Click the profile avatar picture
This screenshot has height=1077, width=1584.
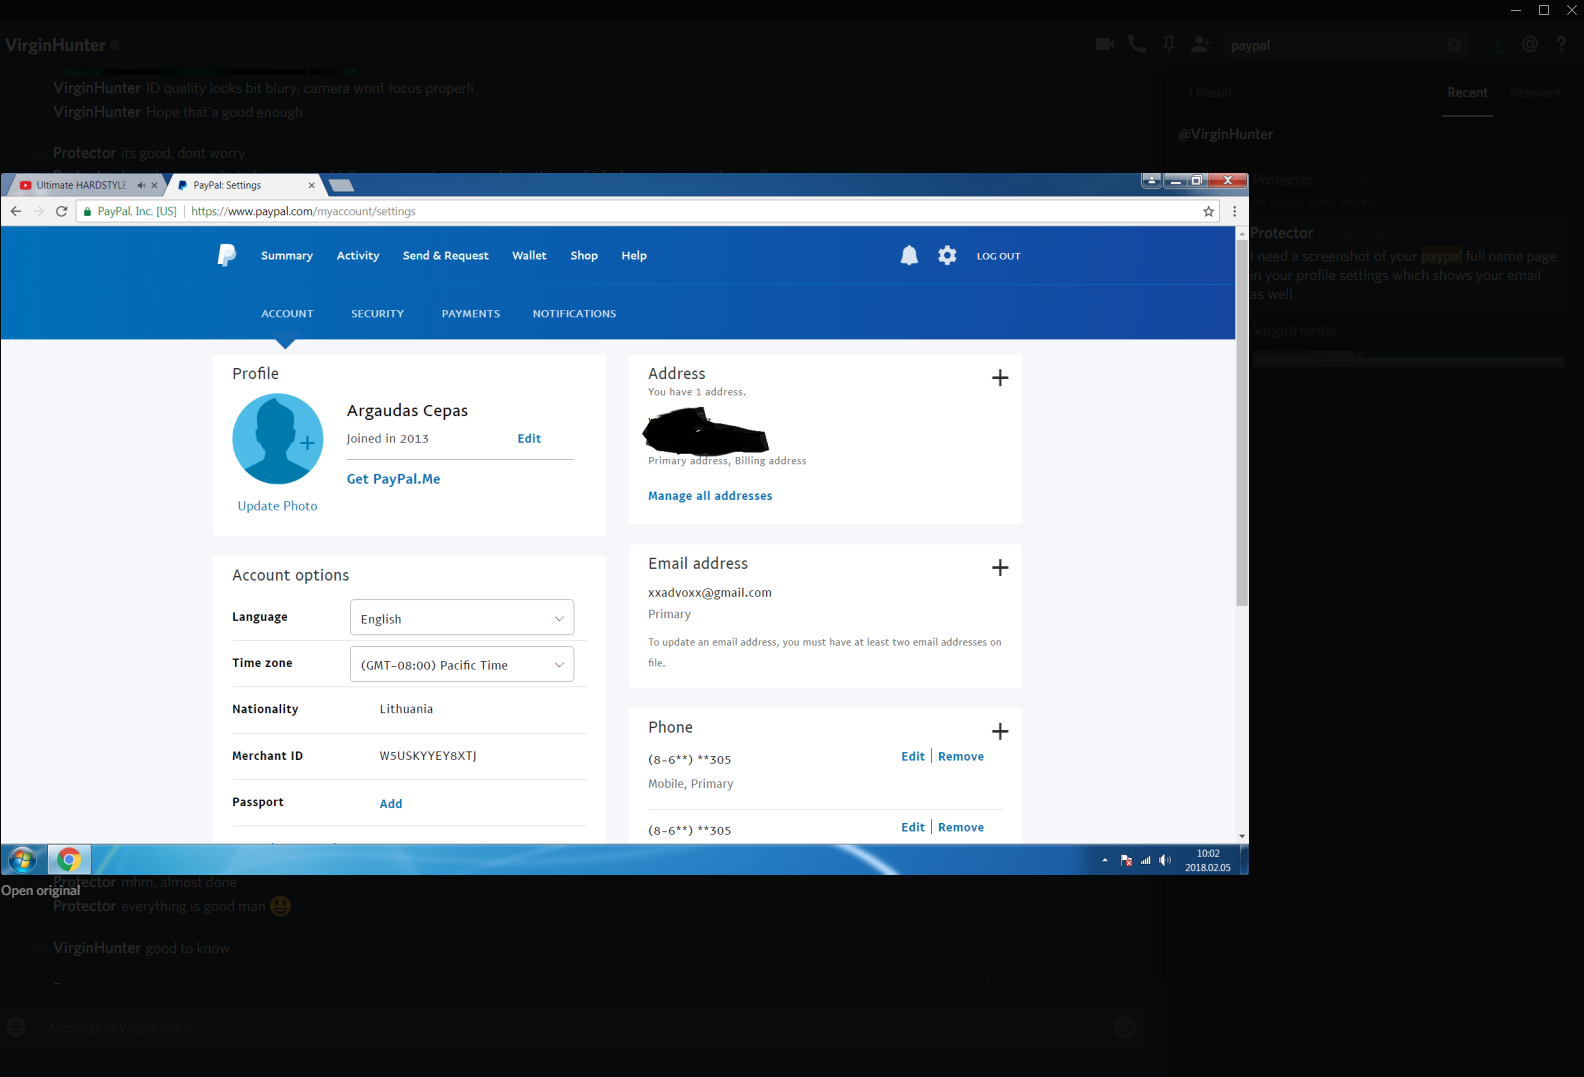click(278, 439)
